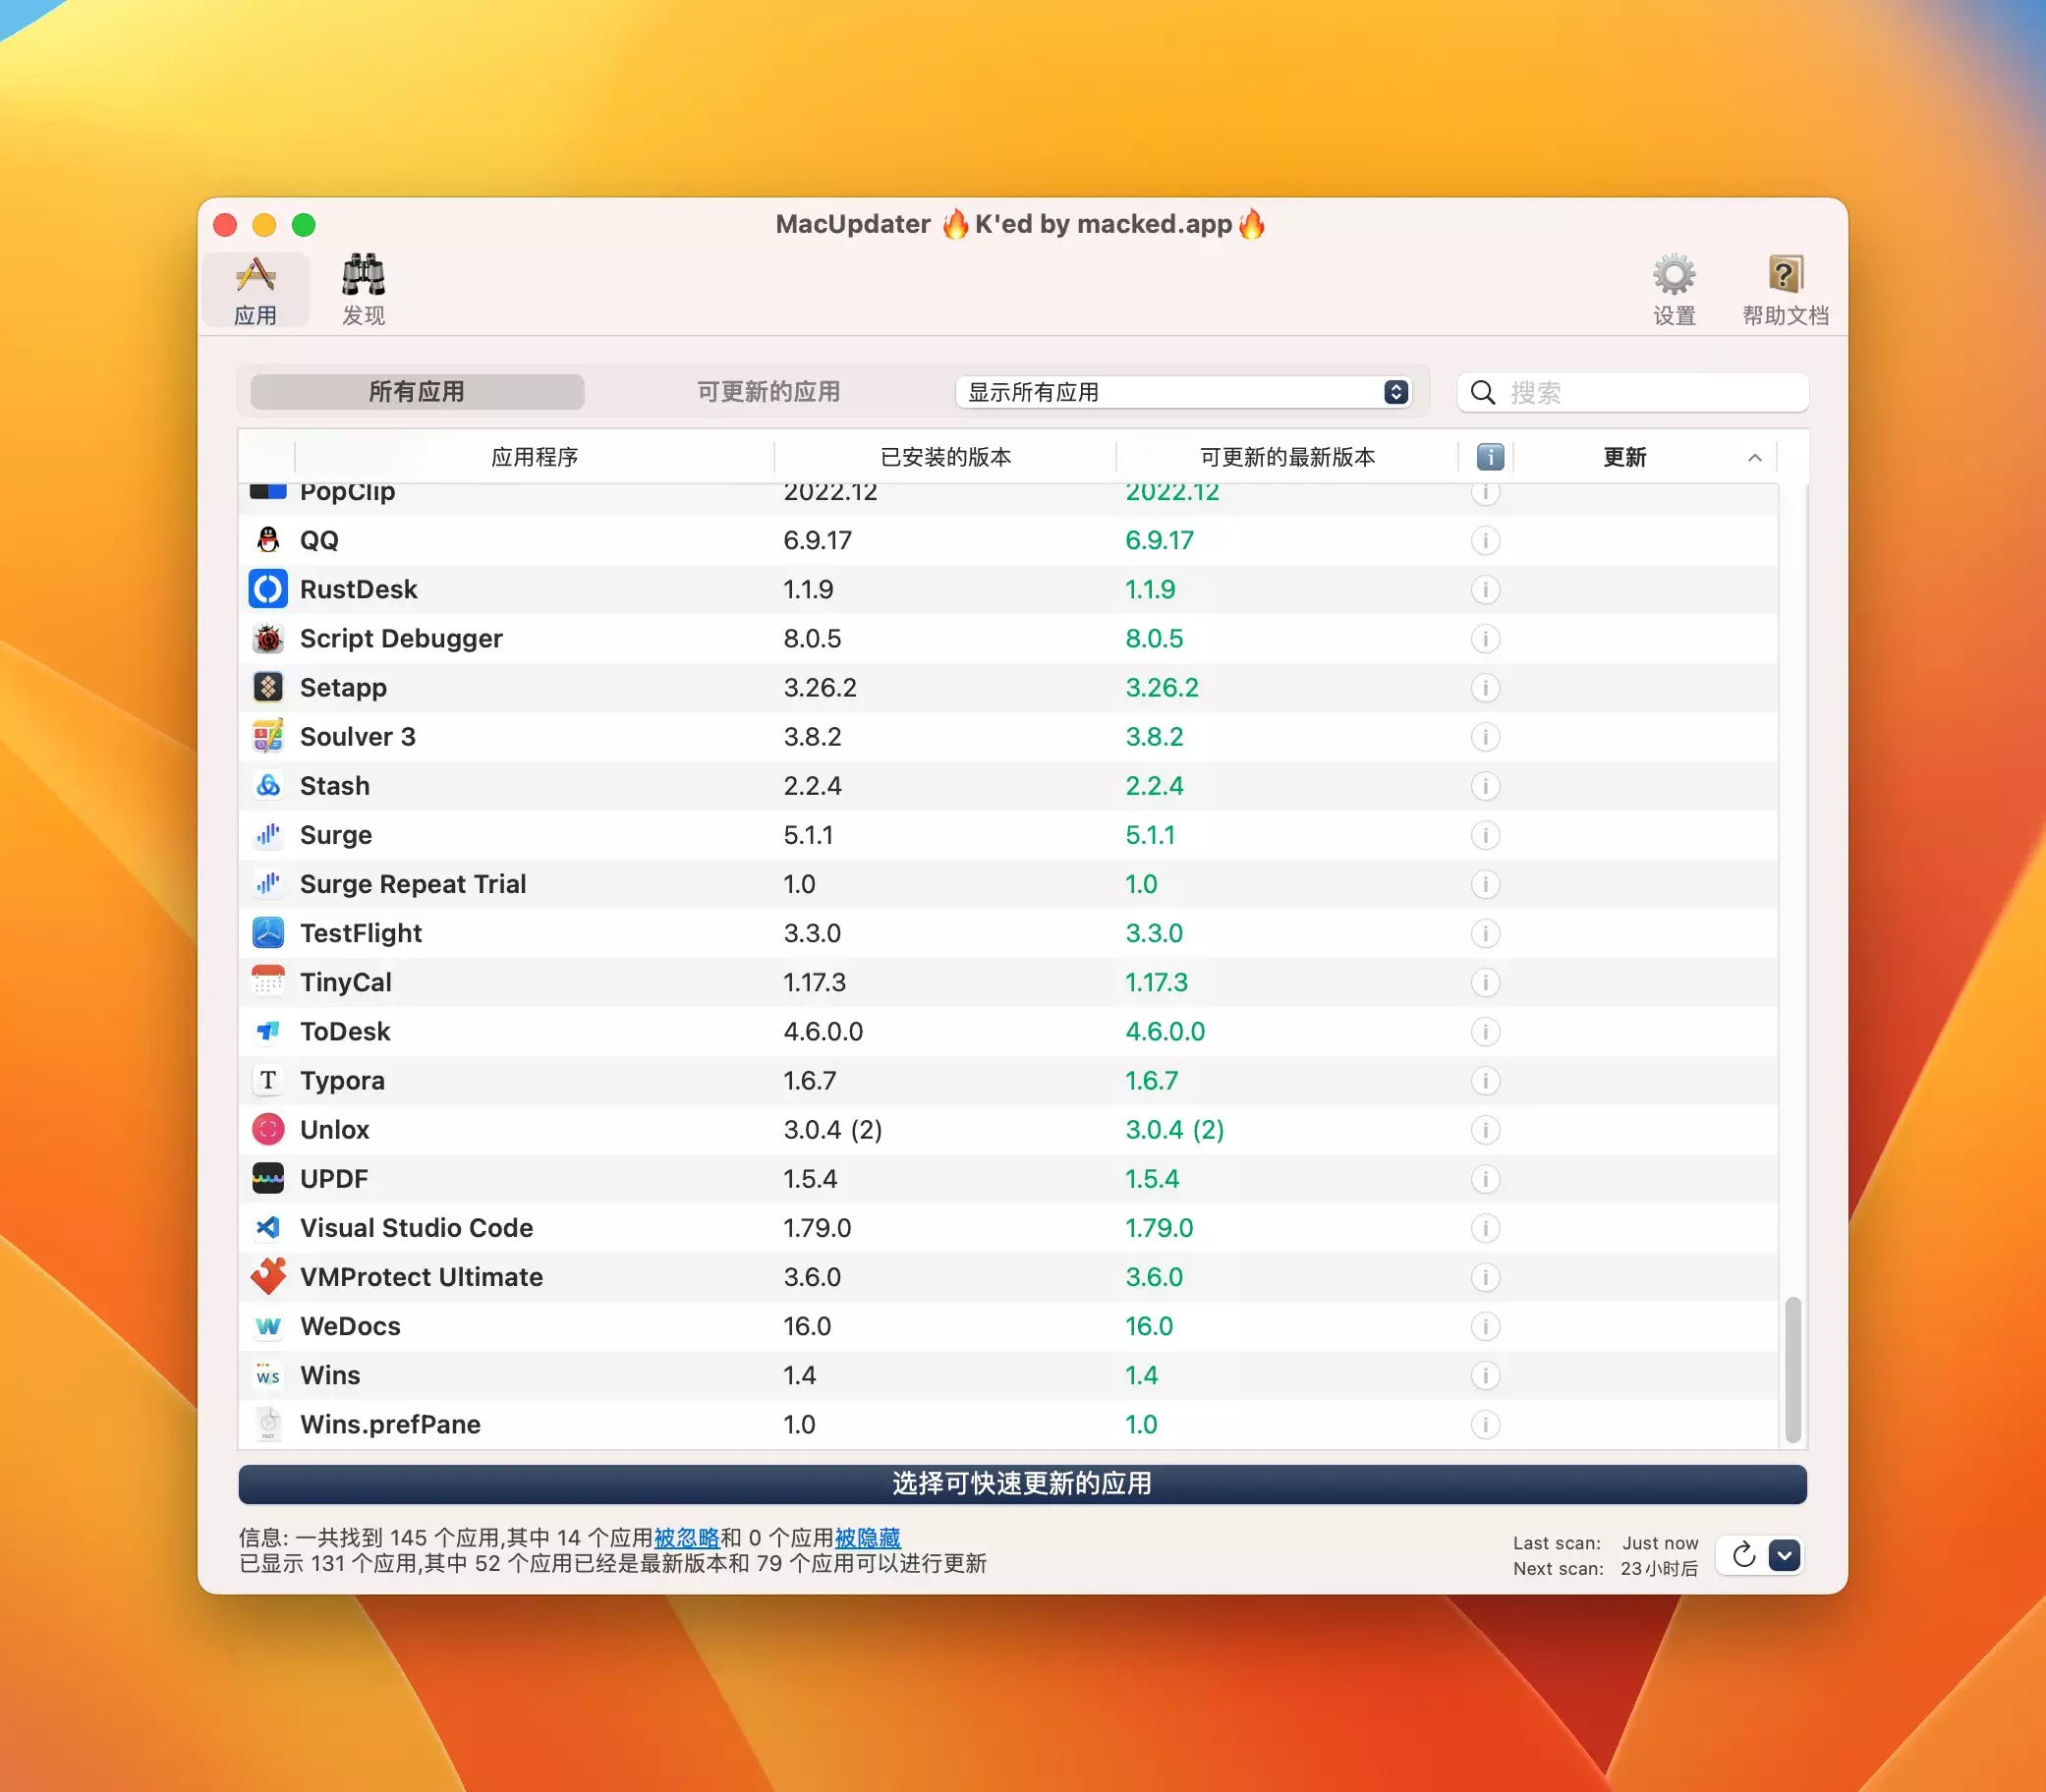The width and height of the screenshot is (2046, 1792).
Task: Open the 被忽略 link
Action: coord(686,1537)
